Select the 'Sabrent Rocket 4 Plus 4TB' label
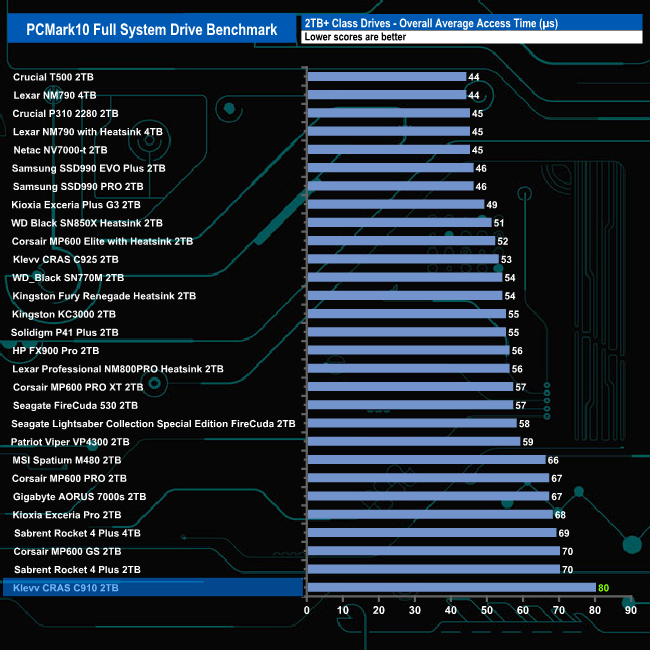This screenshot has height=650, width=650. point(78,533)
